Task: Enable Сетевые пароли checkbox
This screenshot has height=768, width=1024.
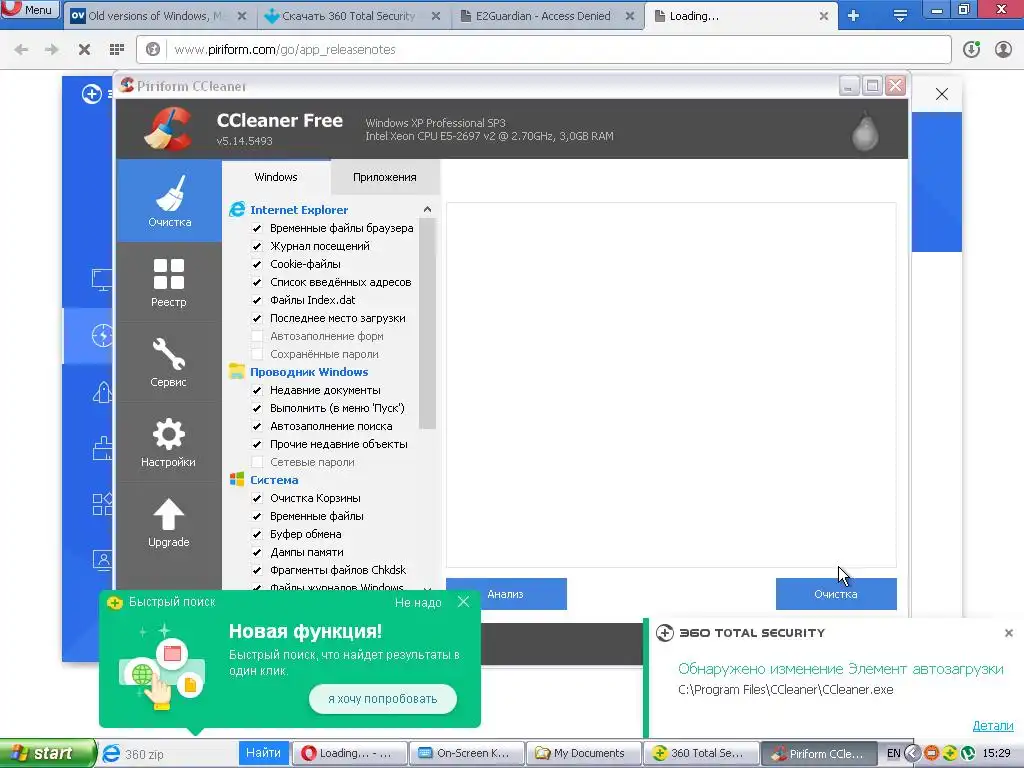Action: pos(257,462)
